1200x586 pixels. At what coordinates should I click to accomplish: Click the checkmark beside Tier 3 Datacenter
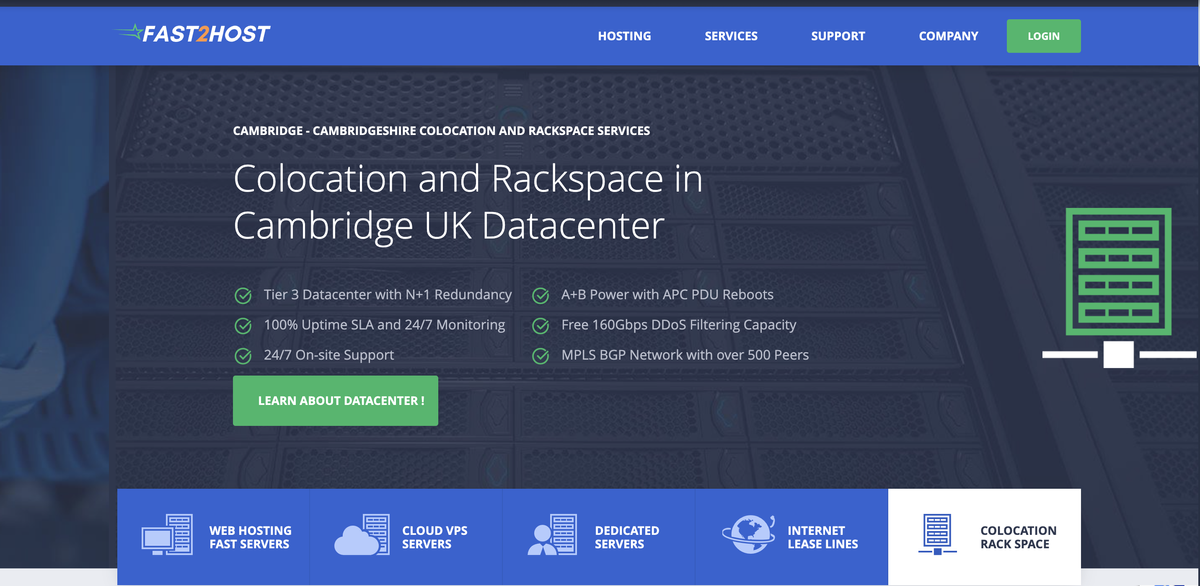pos(243,295)
